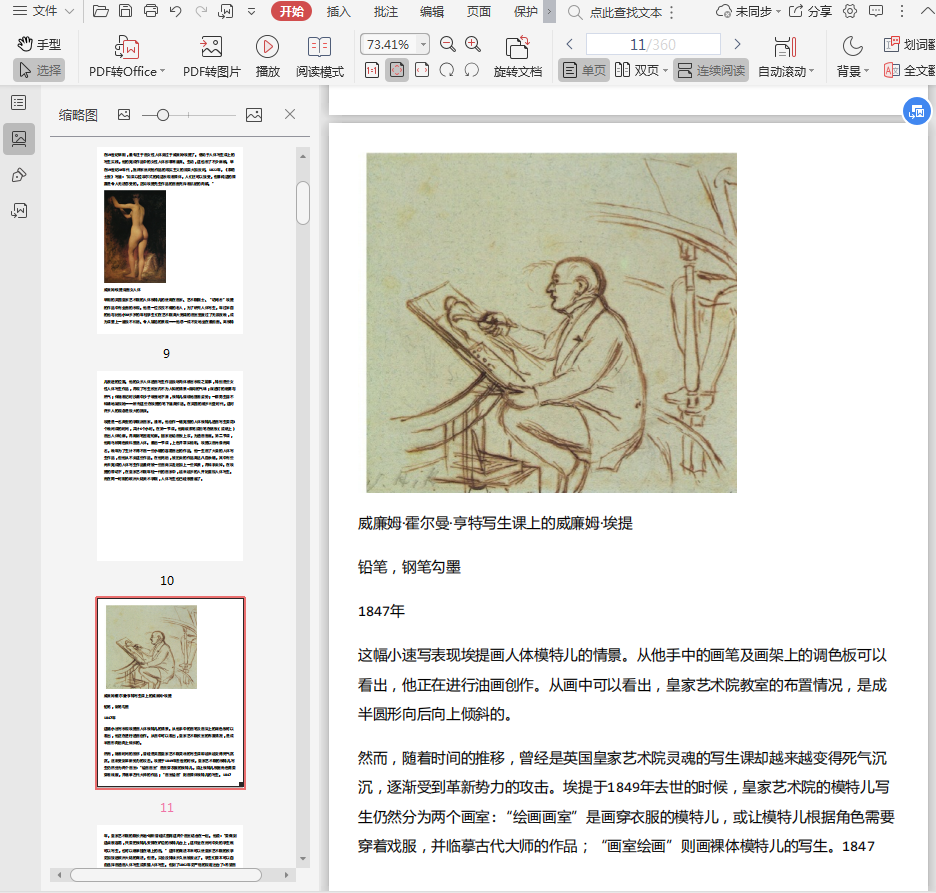Open the quick access toolbar dropdown

(251, 11)
